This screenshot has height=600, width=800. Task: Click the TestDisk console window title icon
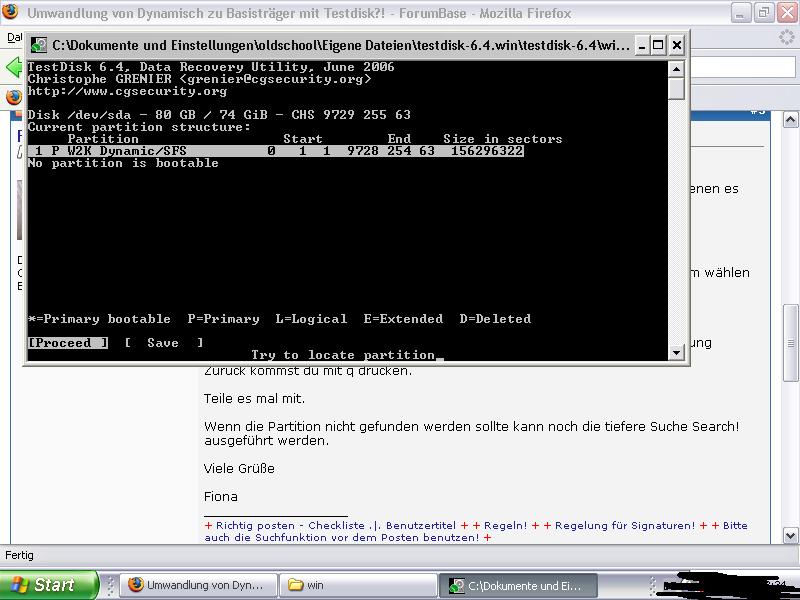[x=39, y=45]
